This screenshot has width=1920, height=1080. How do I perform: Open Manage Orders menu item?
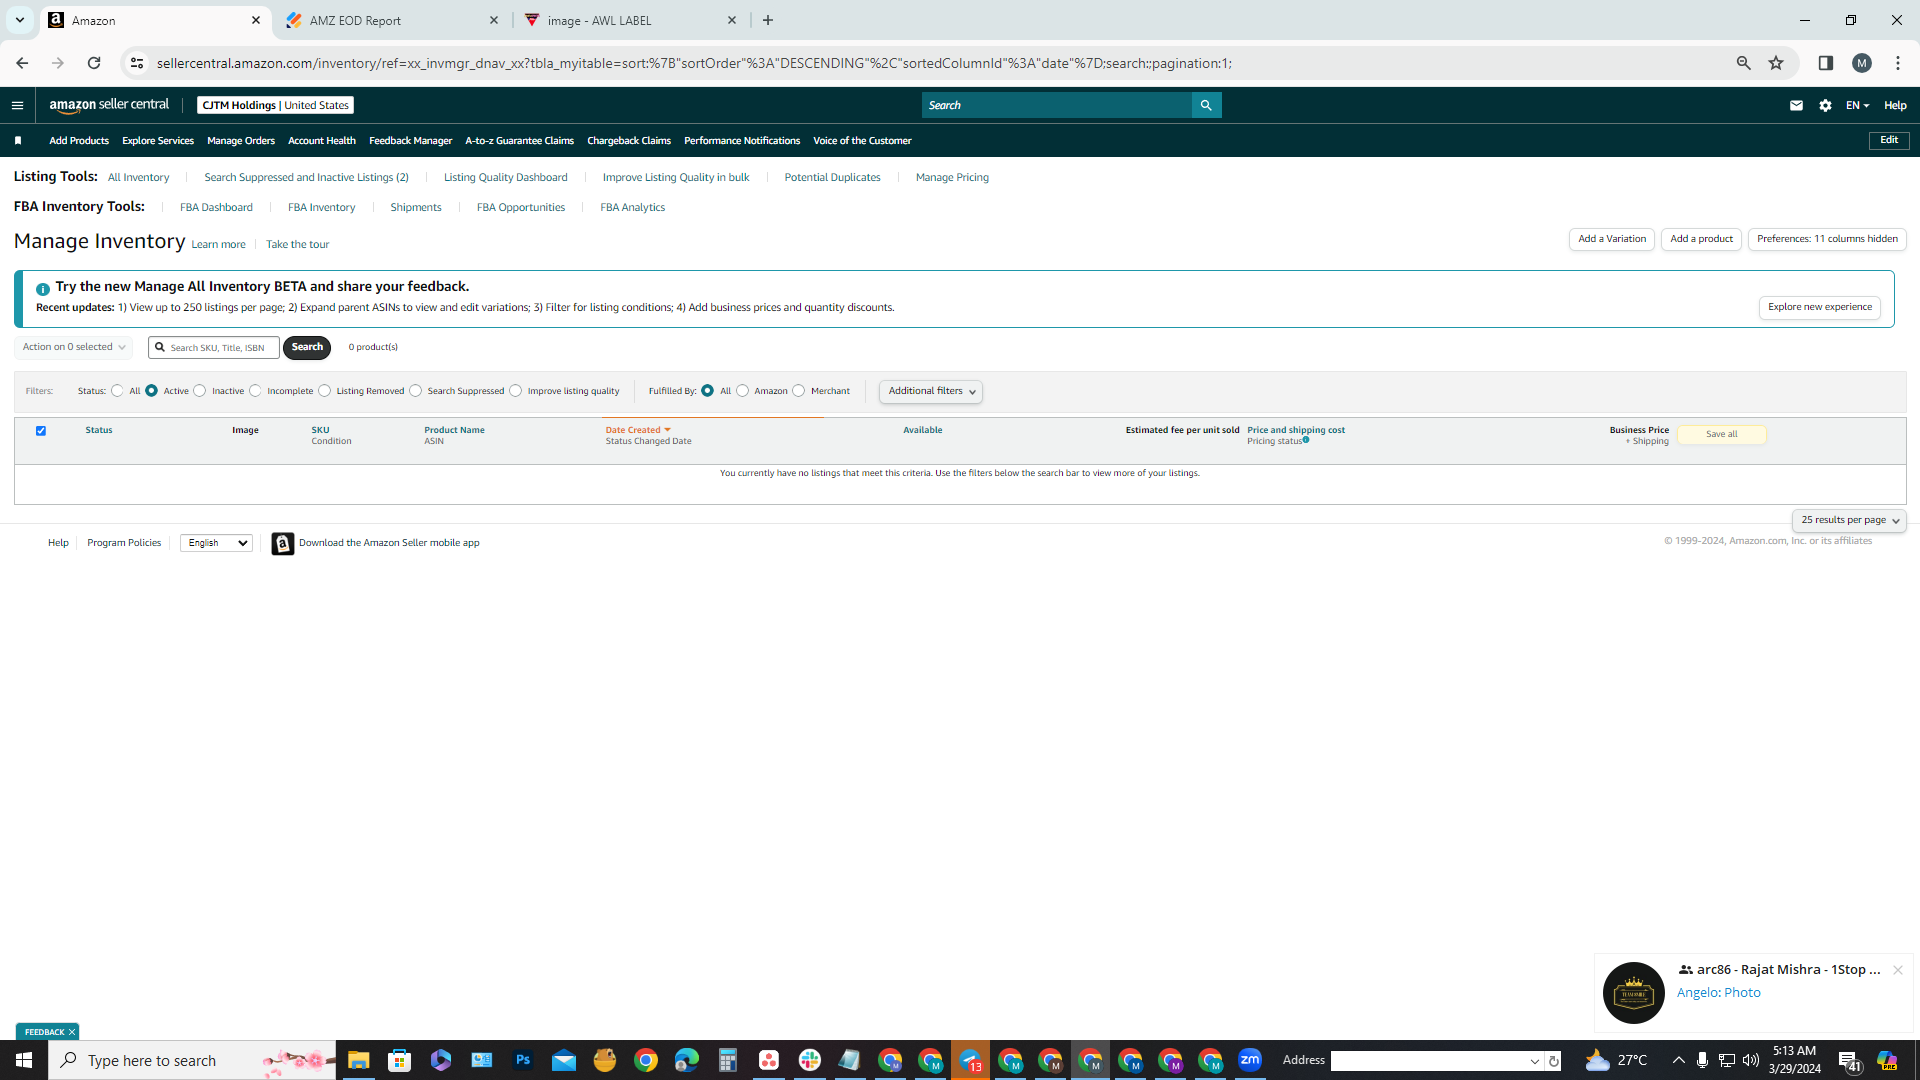tap(241, 141)
